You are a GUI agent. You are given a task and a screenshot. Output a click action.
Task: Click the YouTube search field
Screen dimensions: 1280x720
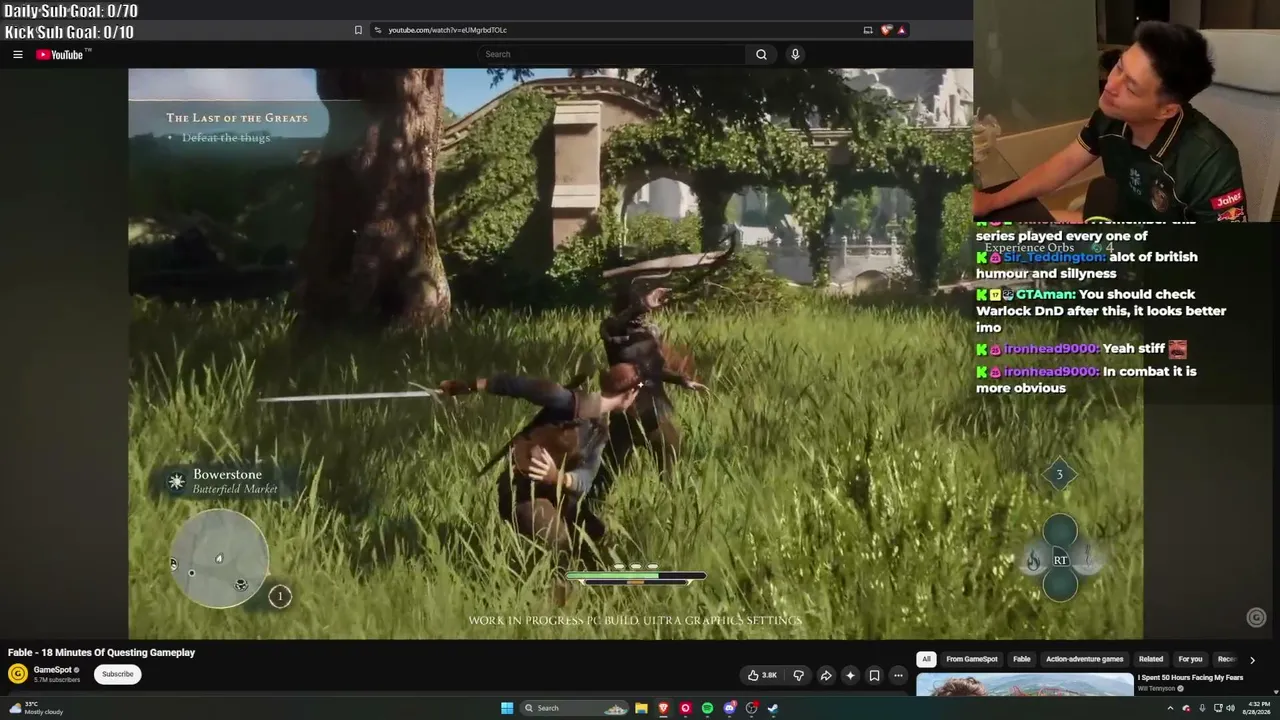[611, 55]
